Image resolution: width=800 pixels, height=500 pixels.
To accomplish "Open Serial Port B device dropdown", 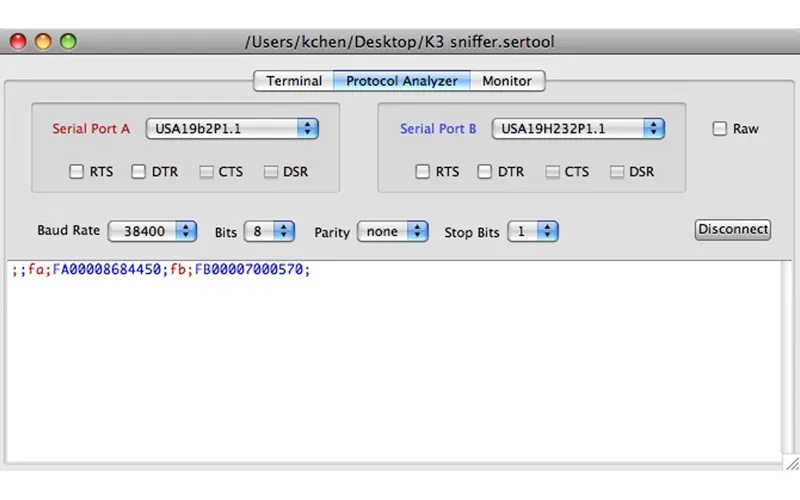I will [579, 129].
